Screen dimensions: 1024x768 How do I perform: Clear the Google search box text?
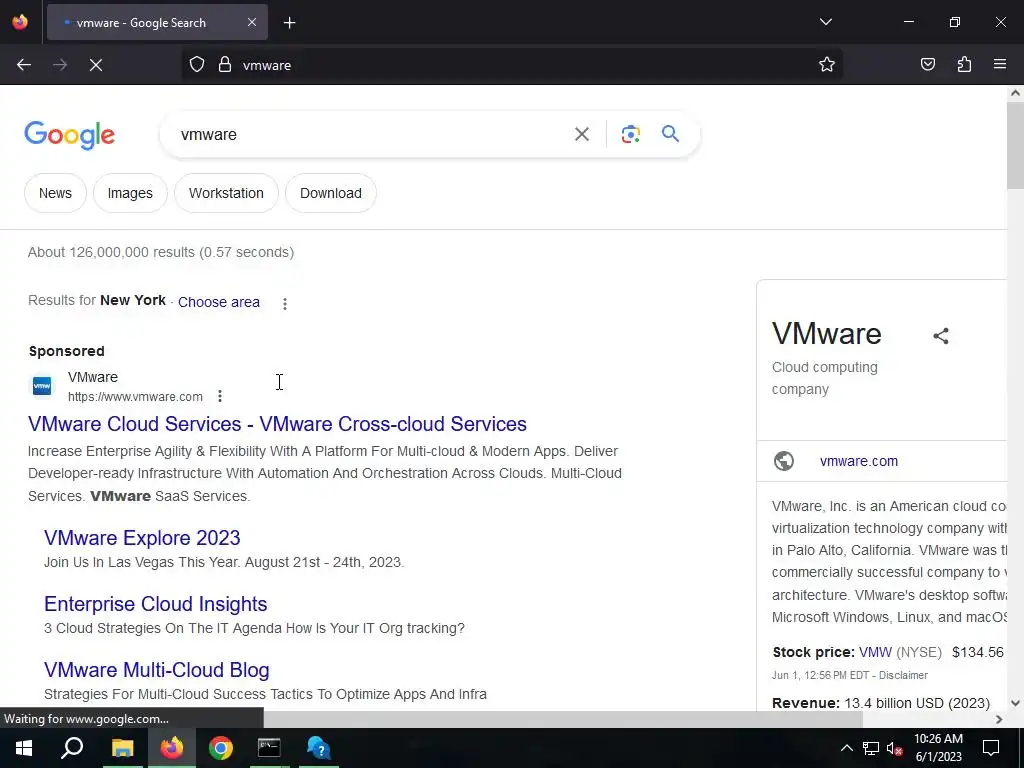tap(581, 135)
